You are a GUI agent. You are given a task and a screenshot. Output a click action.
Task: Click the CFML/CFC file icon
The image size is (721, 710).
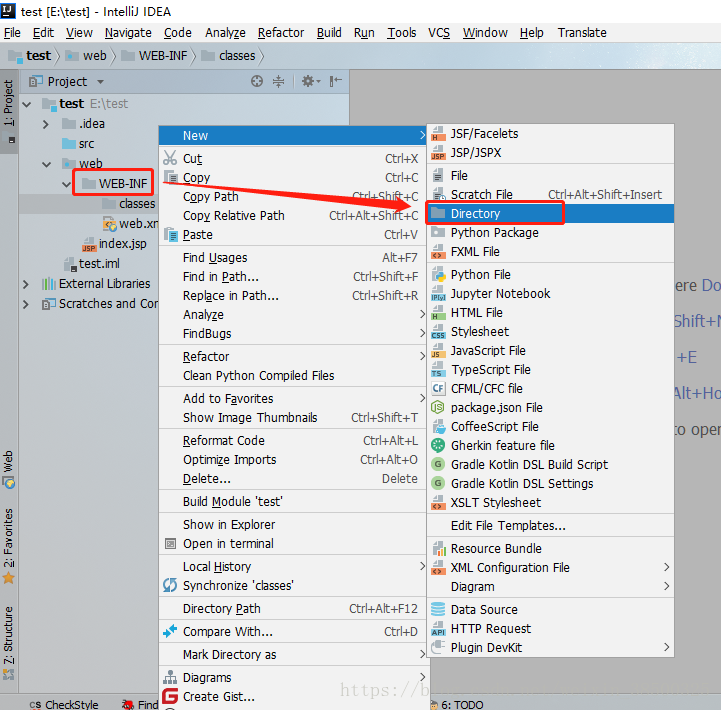[438, 389]
